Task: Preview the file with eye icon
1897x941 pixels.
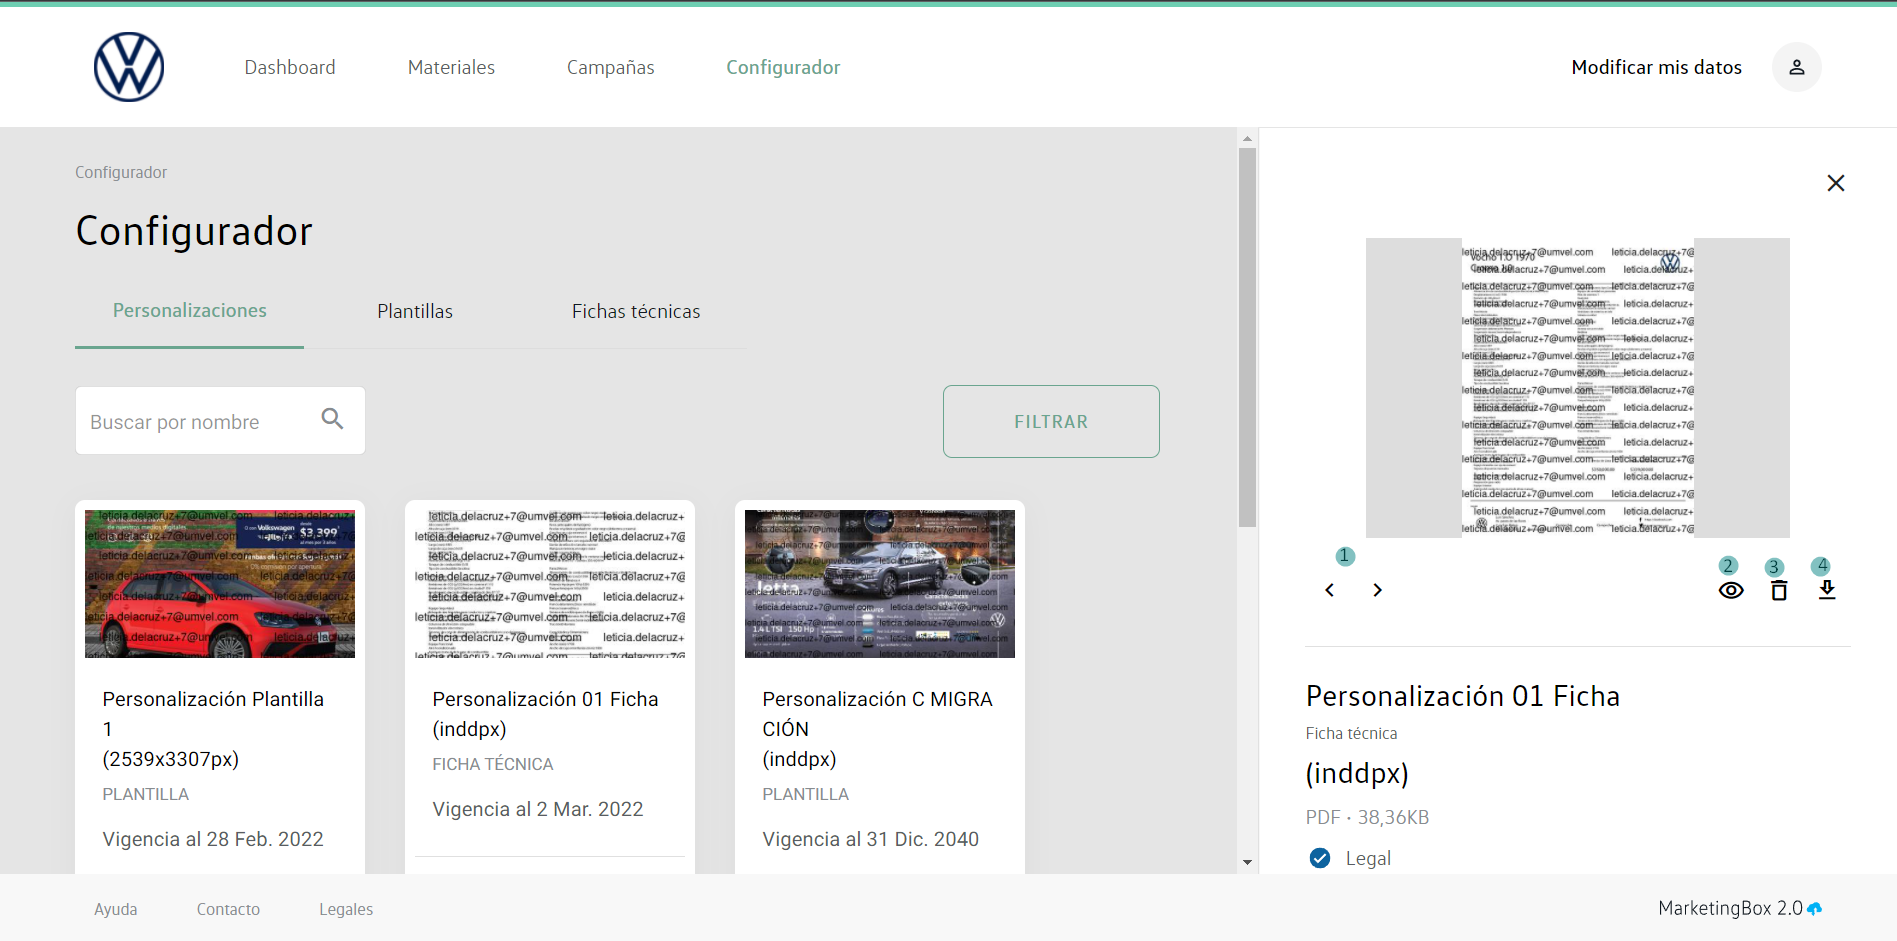Action: click(x=1731, y=590)
